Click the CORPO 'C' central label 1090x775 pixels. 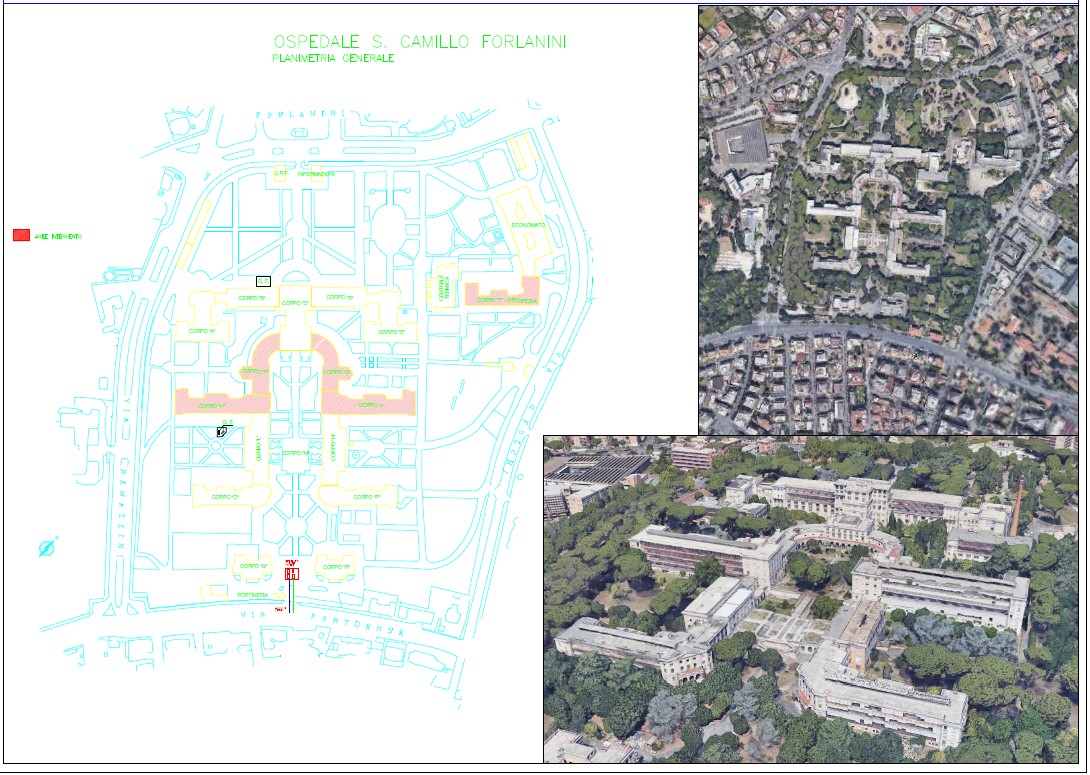point(294,302)
